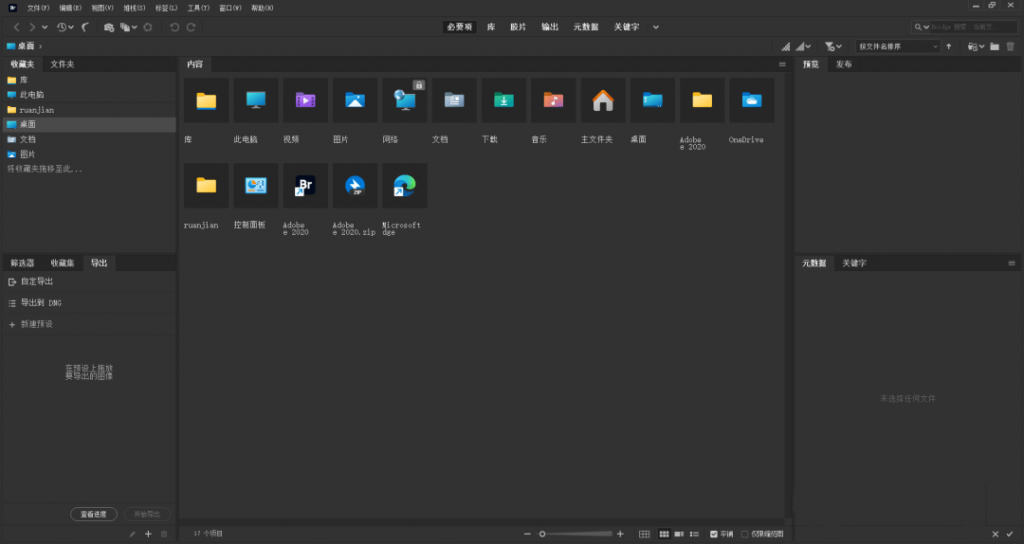Toggle the 平铺 tile checkbox
This screenshot has height=544, width=1024.
[x=714, y=534]
